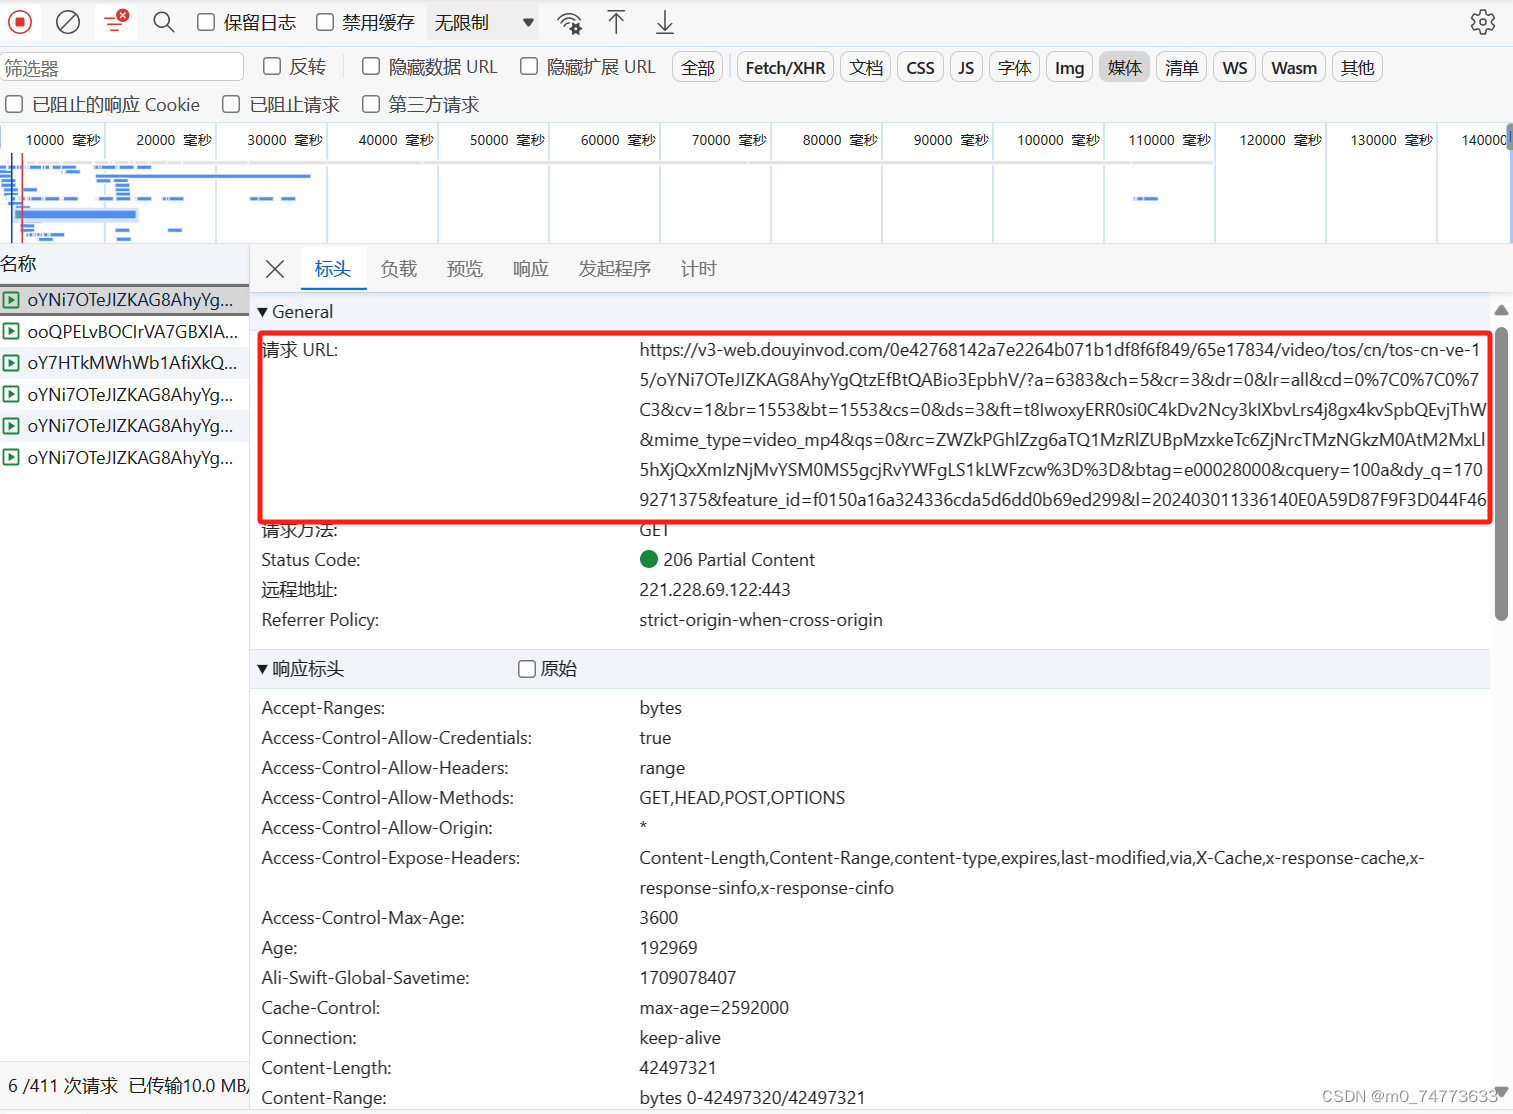1513x1114 pixels.
Task: Enable 禁用缓存 checkbox
Action: coord(325,22)
